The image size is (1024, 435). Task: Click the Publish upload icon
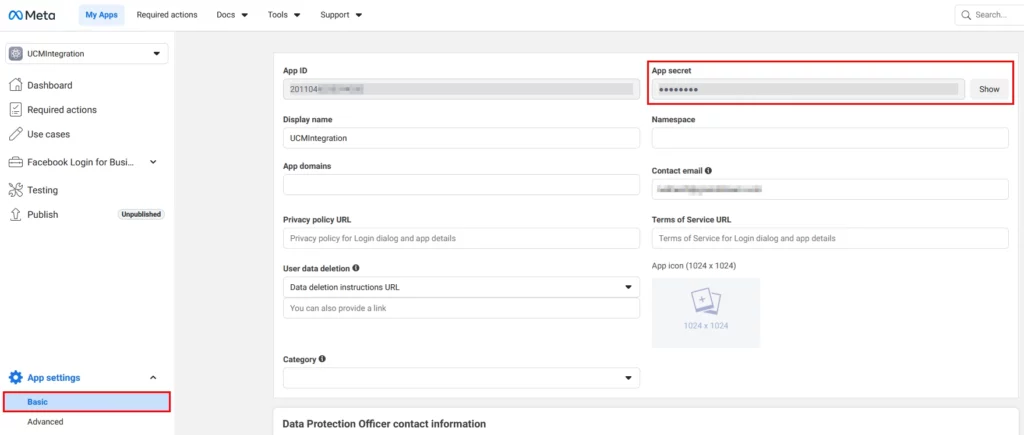pos(16,214)
